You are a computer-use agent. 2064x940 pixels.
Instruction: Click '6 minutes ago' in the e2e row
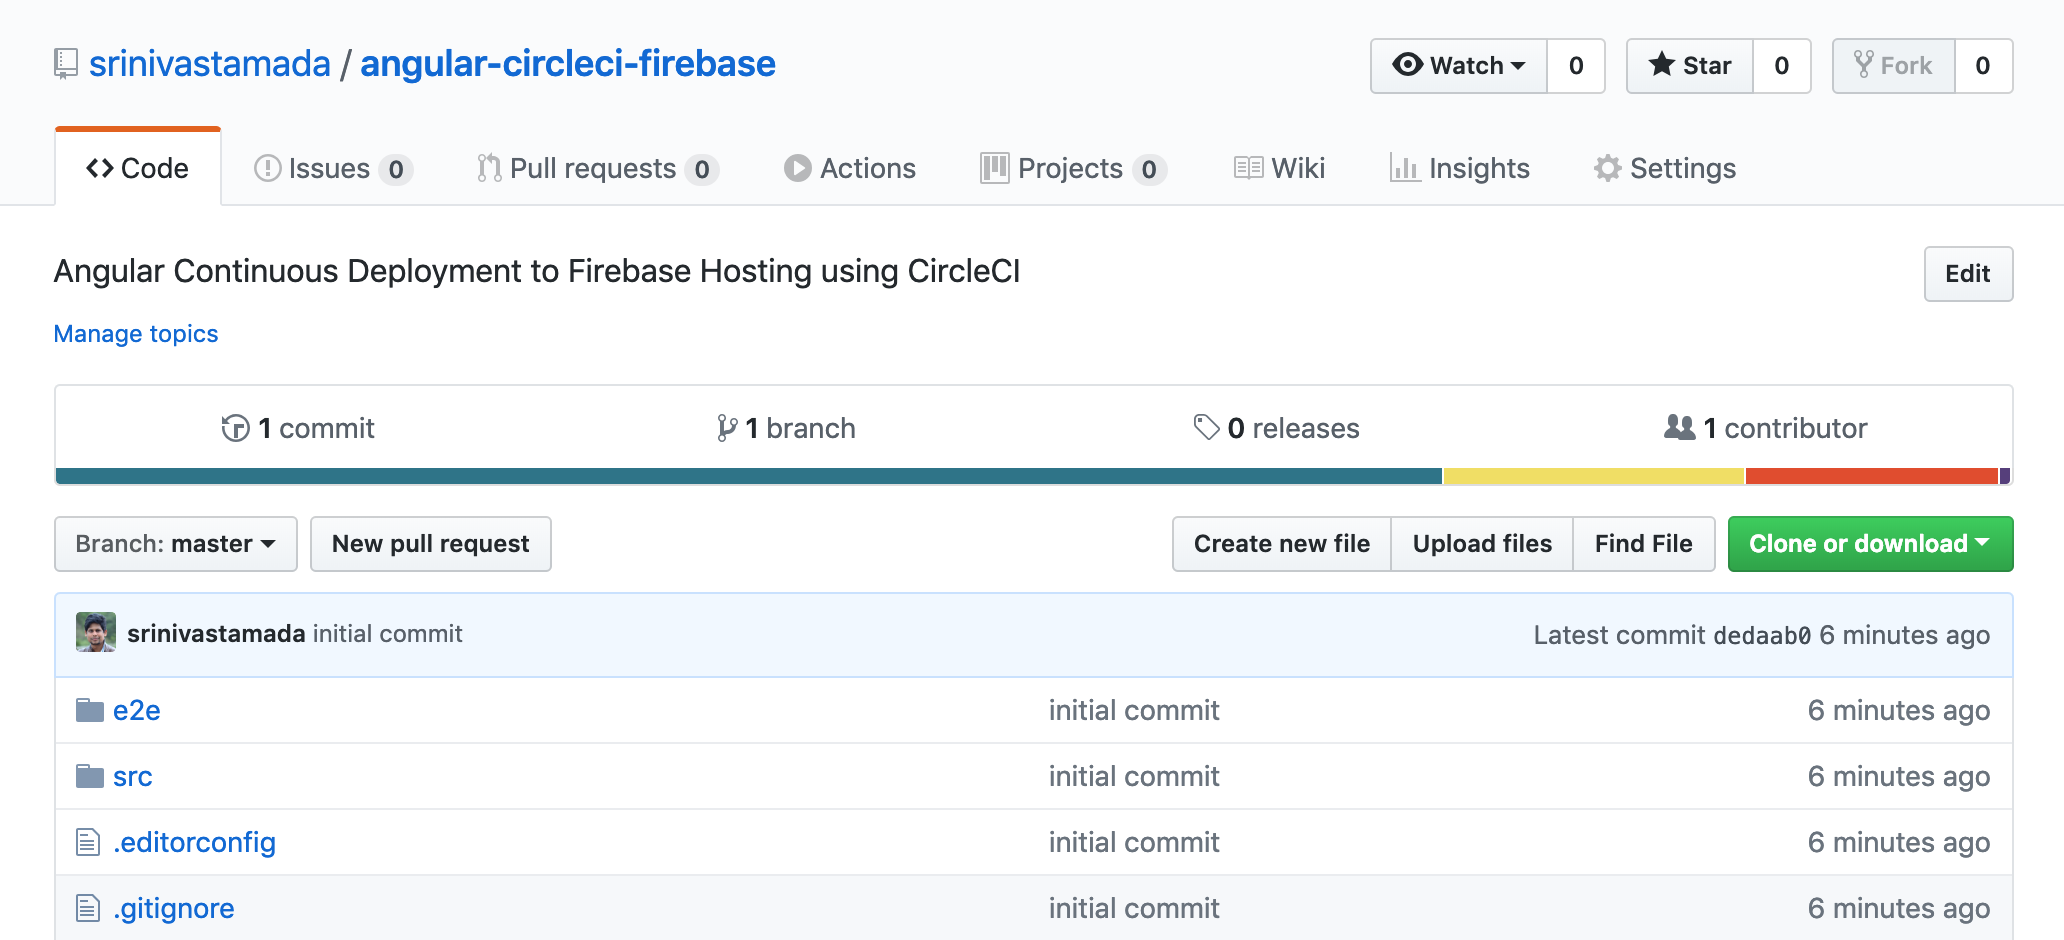coord(1899,710)
